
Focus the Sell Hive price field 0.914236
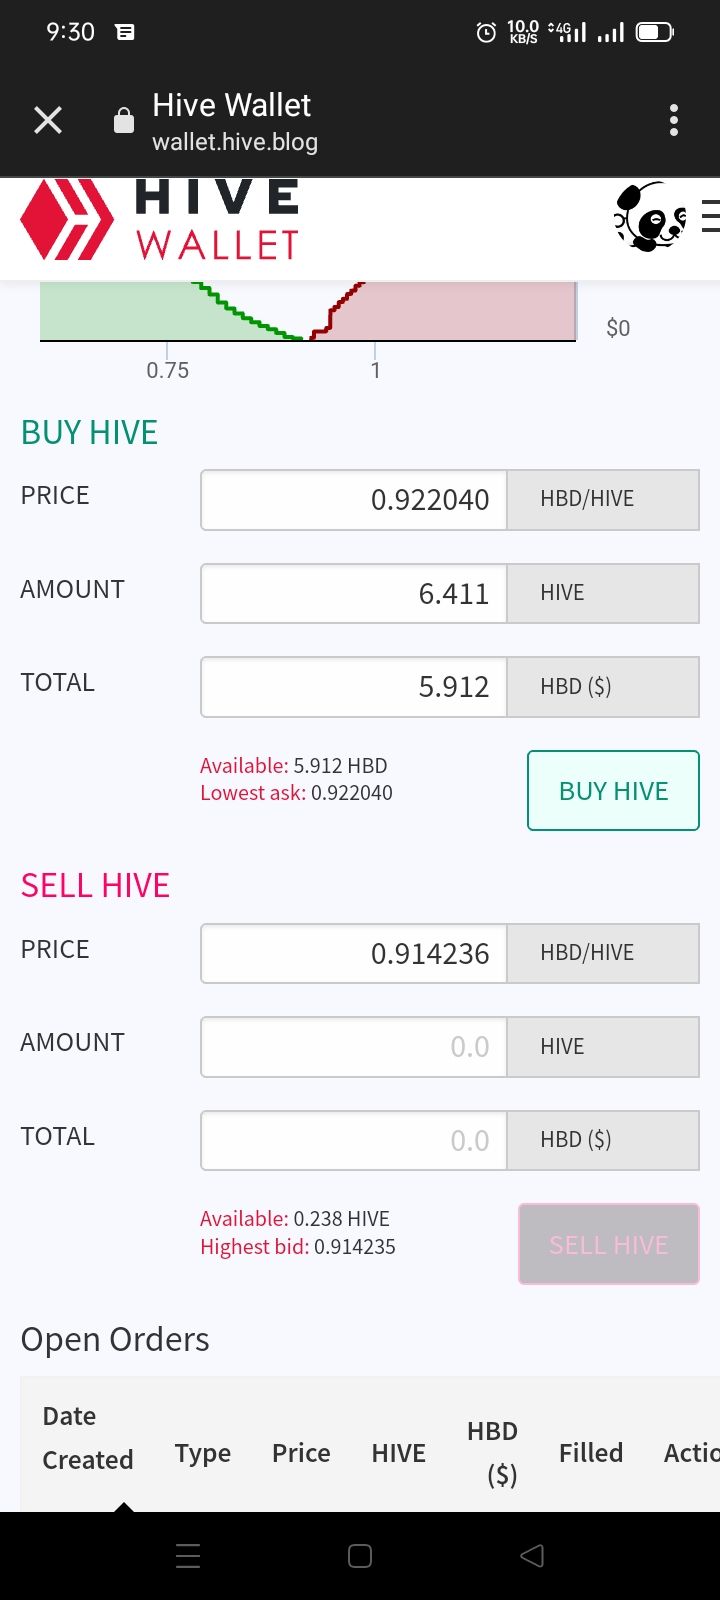click(354, 954)
